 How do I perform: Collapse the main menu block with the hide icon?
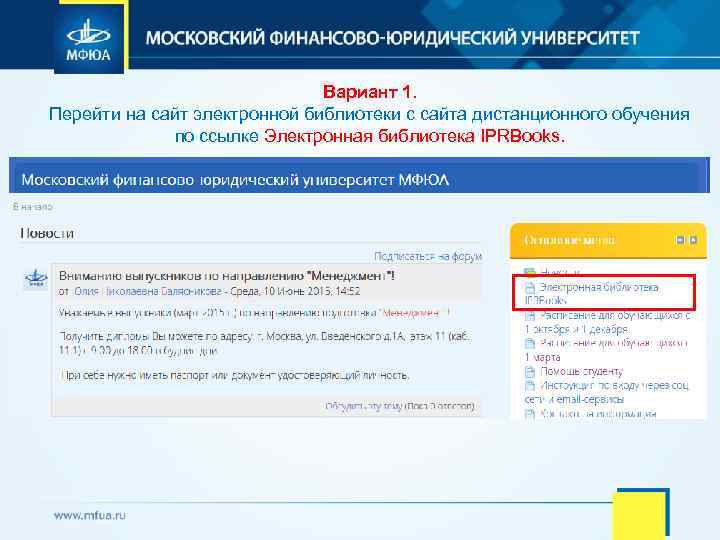coord(681,240)
